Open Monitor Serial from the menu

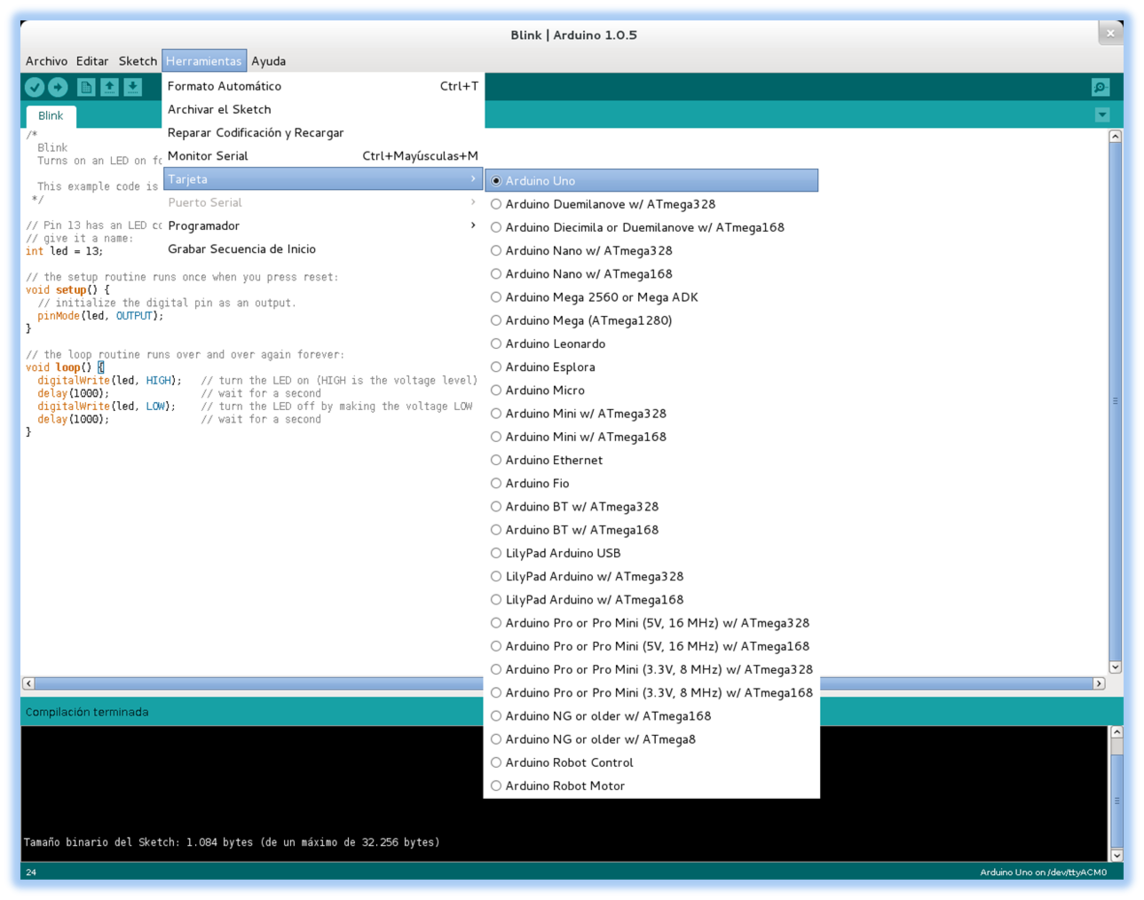pos(322,156)
